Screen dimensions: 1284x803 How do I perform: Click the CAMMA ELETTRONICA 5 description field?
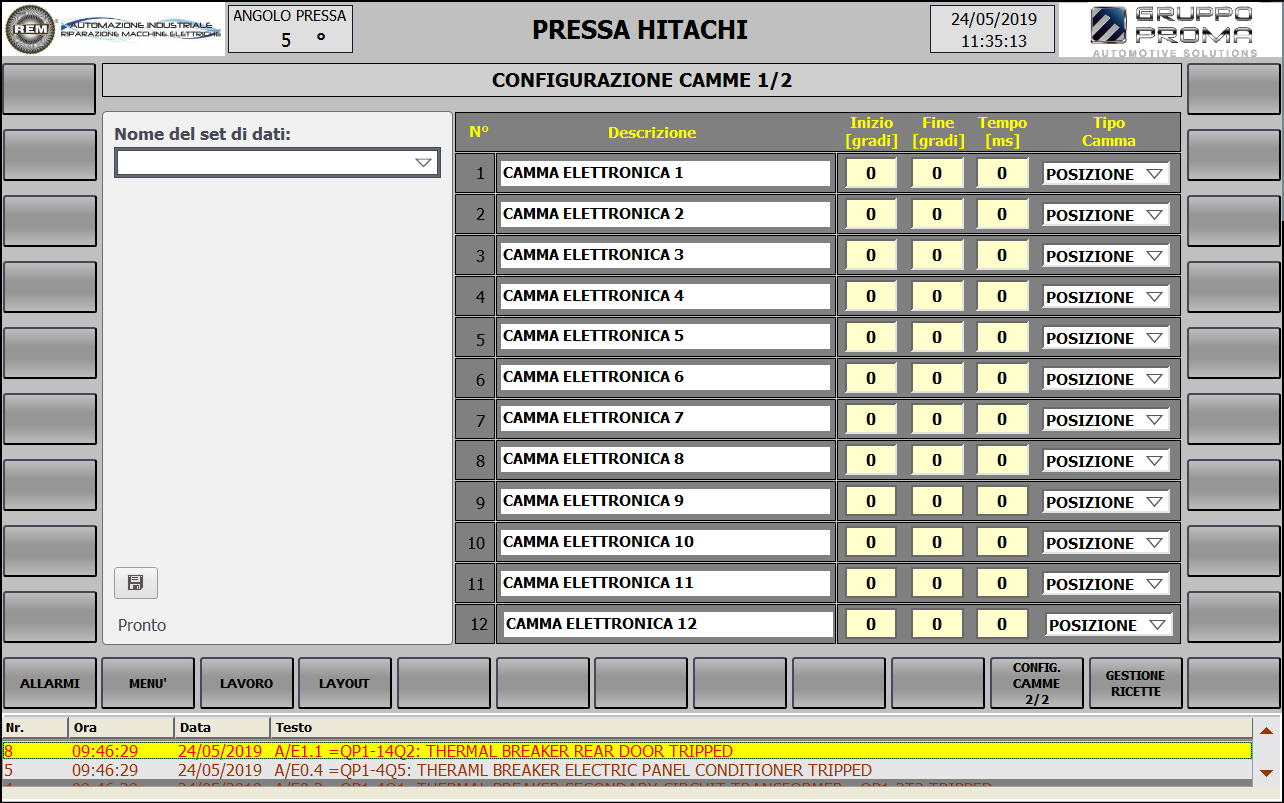[665, 337]
